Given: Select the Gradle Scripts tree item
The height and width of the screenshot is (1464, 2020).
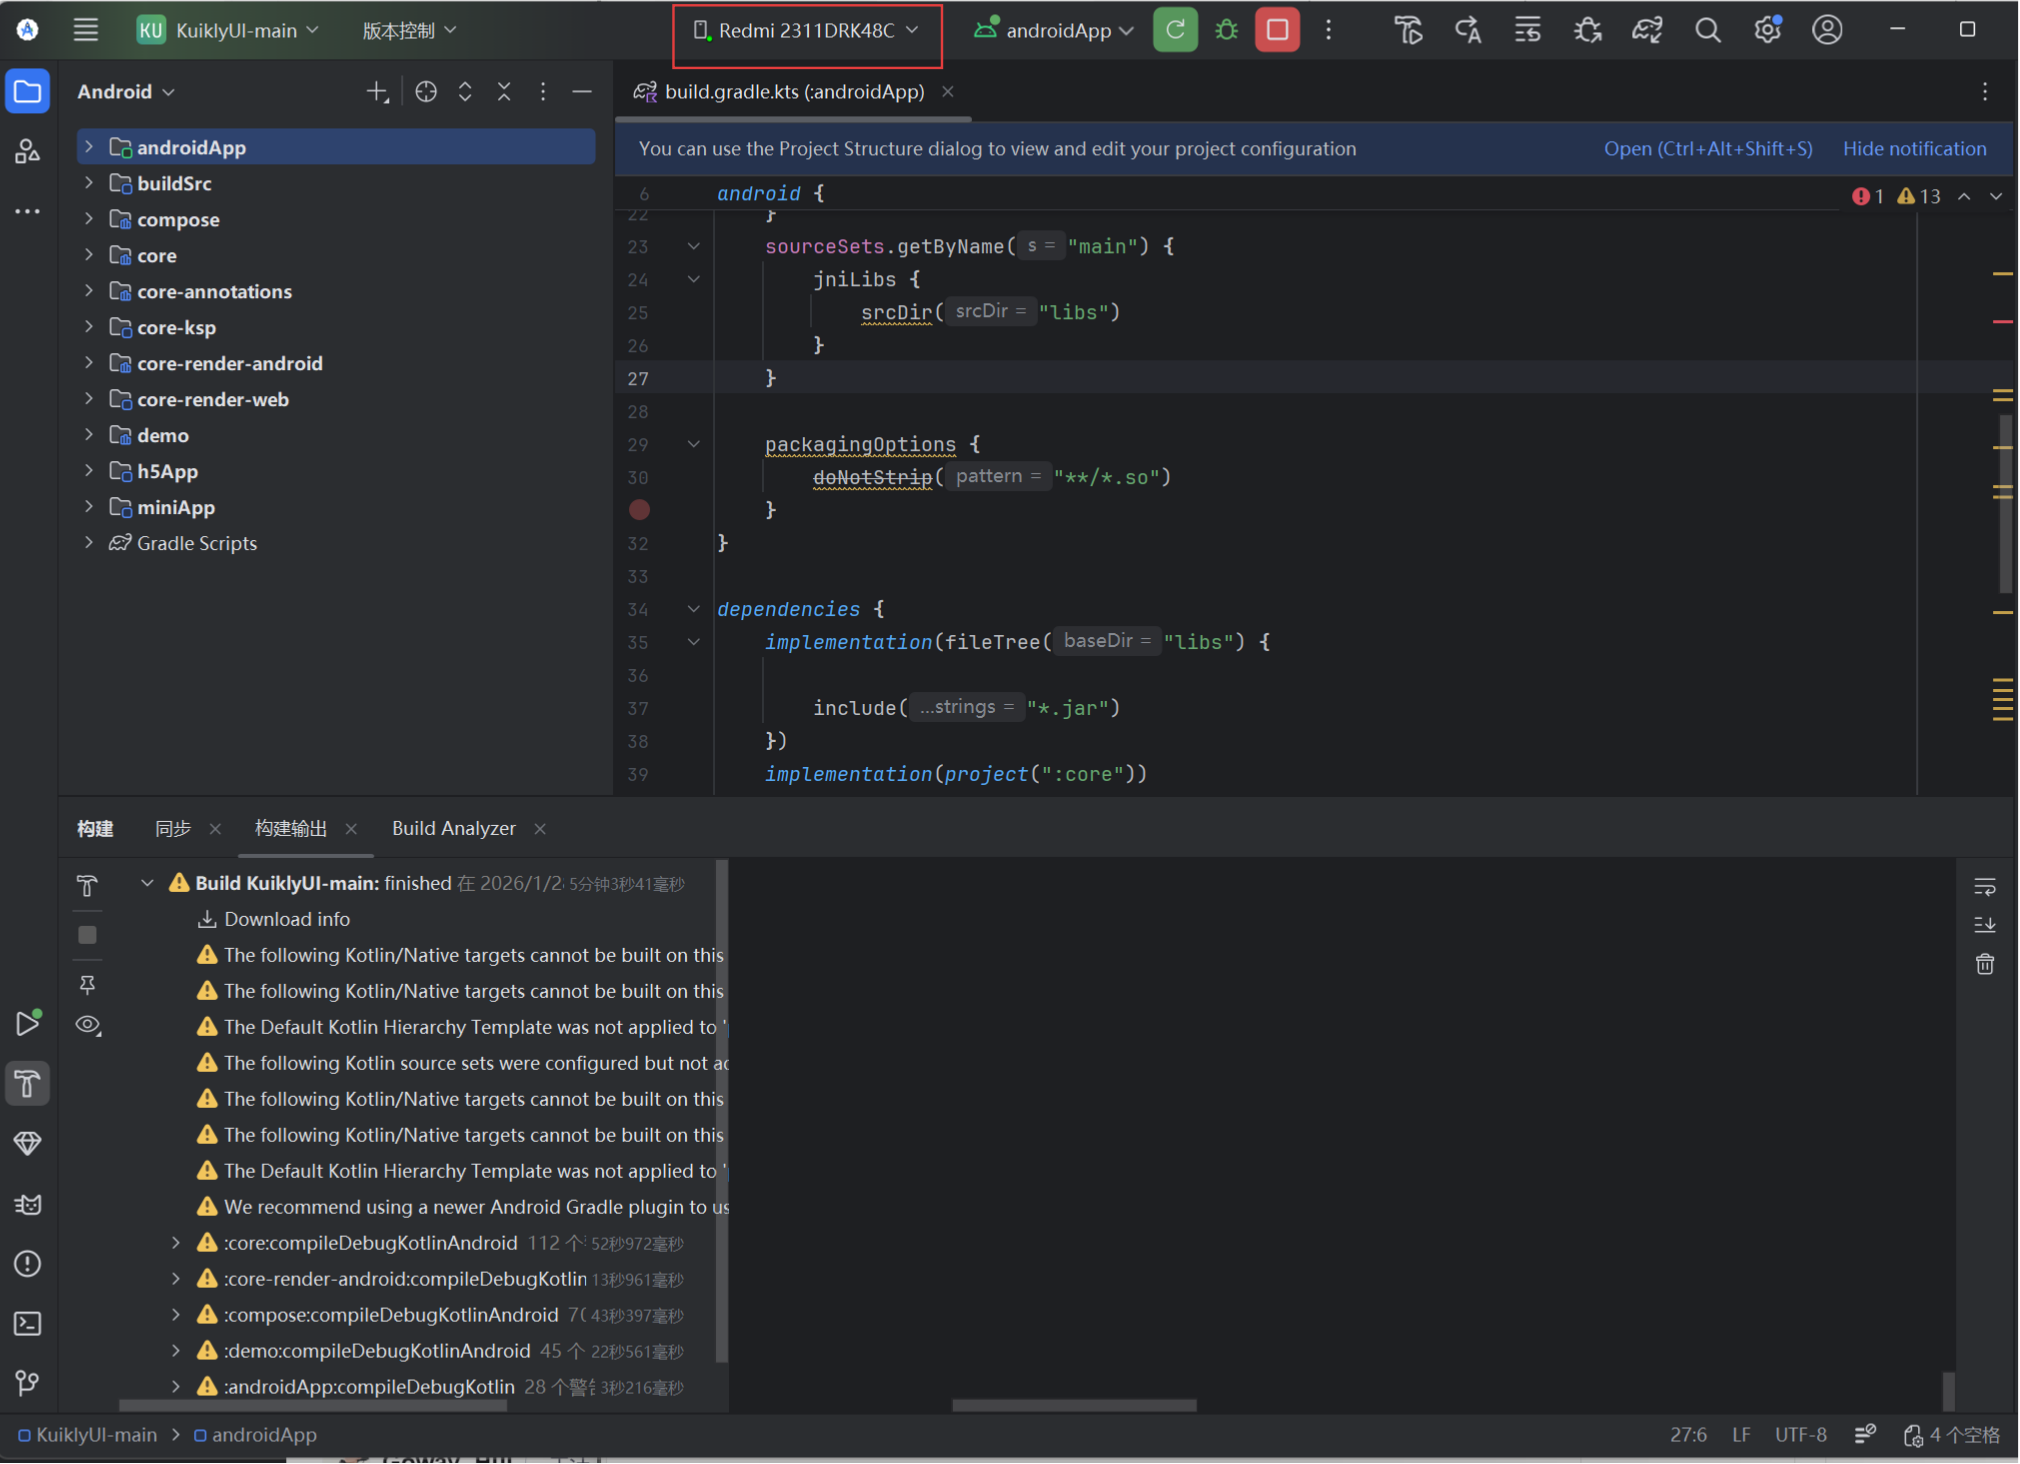Looking at the screenshot, I should pos(196,543).
